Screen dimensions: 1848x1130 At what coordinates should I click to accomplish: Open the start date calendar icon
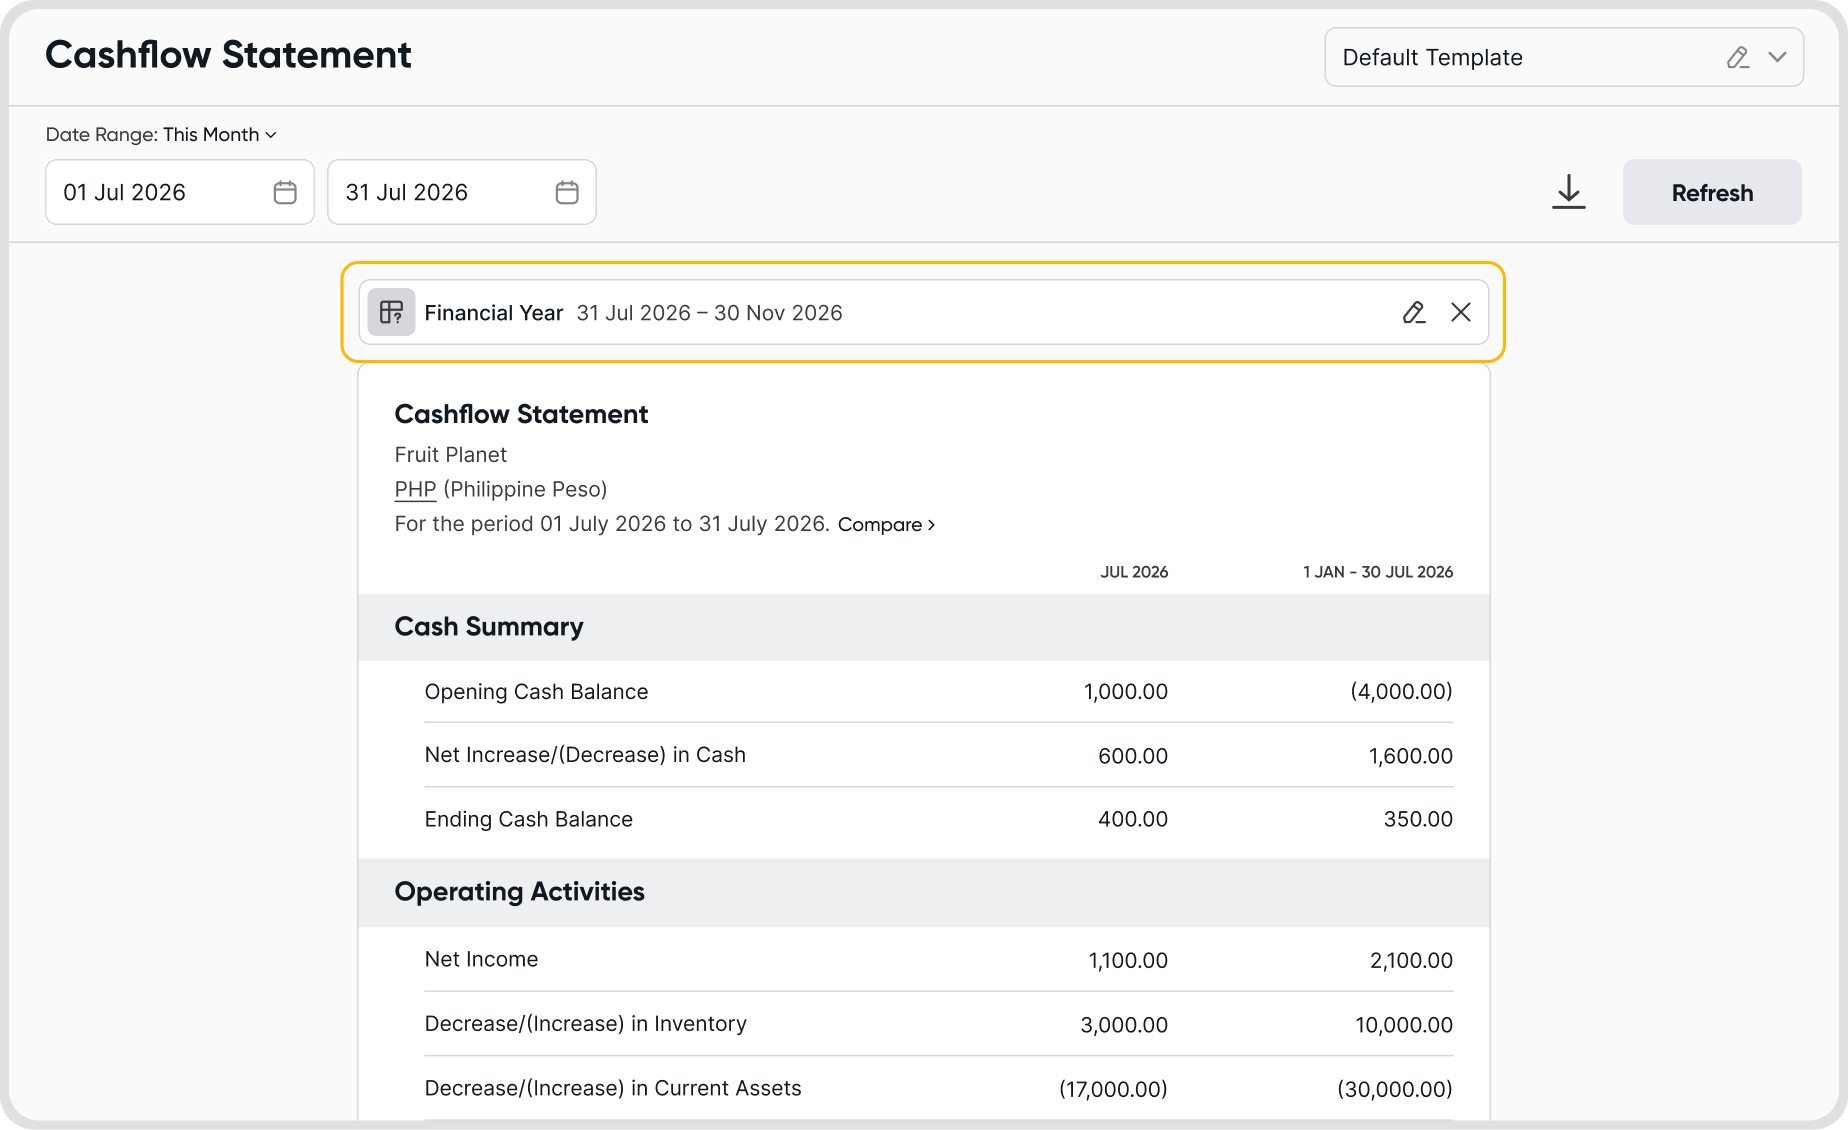tap(285, 192)
